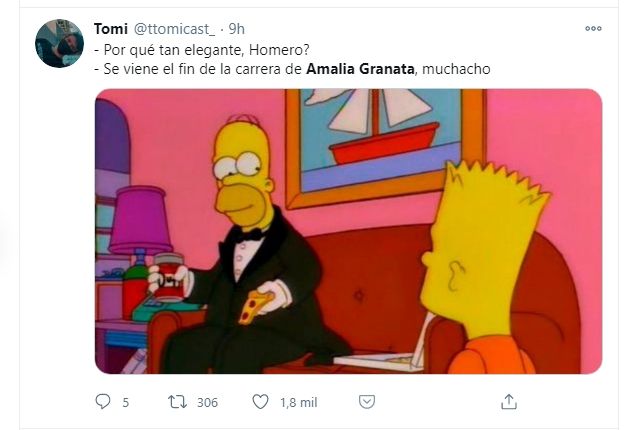Click the pizza slice in Homer's hand
This screenshot has width=636, height=430.
(x=256, y=306)
